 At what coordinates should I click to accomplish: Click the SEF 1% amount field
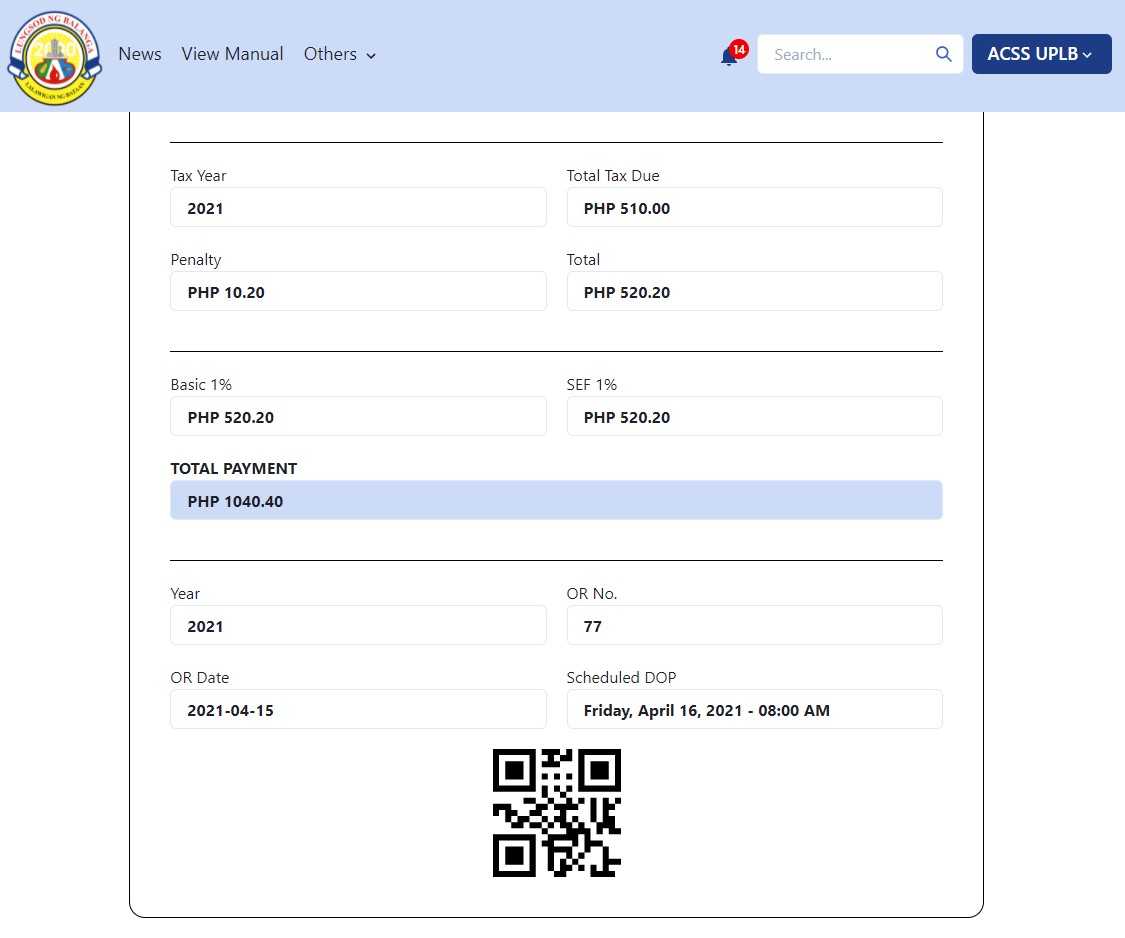point(754,417)
